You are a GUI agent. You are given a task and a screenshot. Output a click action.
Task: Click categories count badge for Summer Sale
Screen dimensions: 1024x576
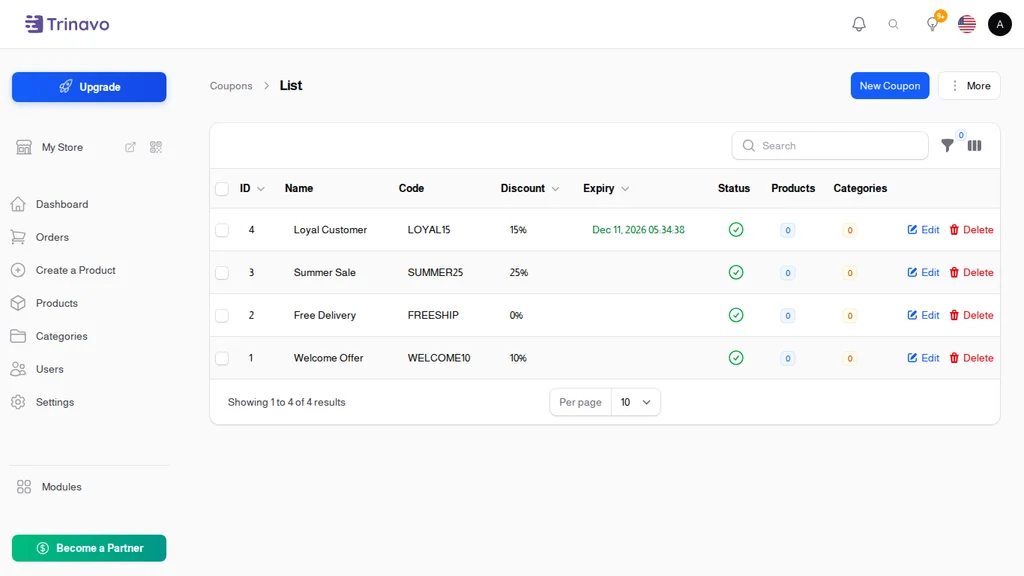(850, 273)
